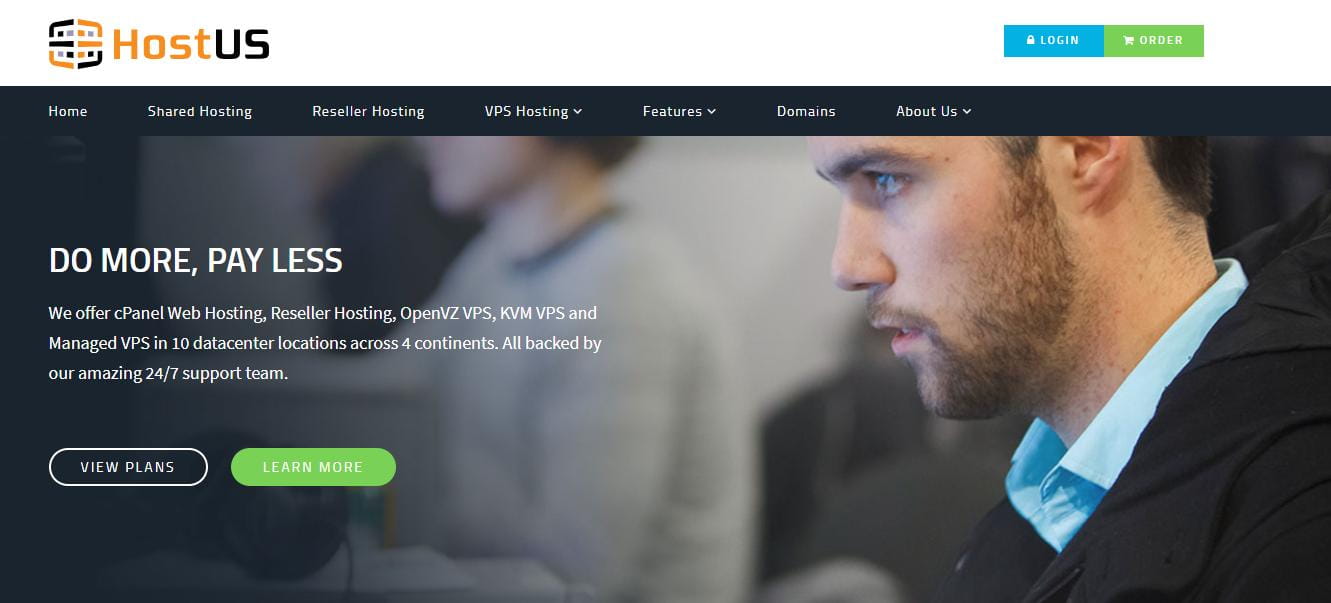This screenshot has width=1331, height=603.
Task: Expand the Features dropdown chevron
Action: point(712,112)
